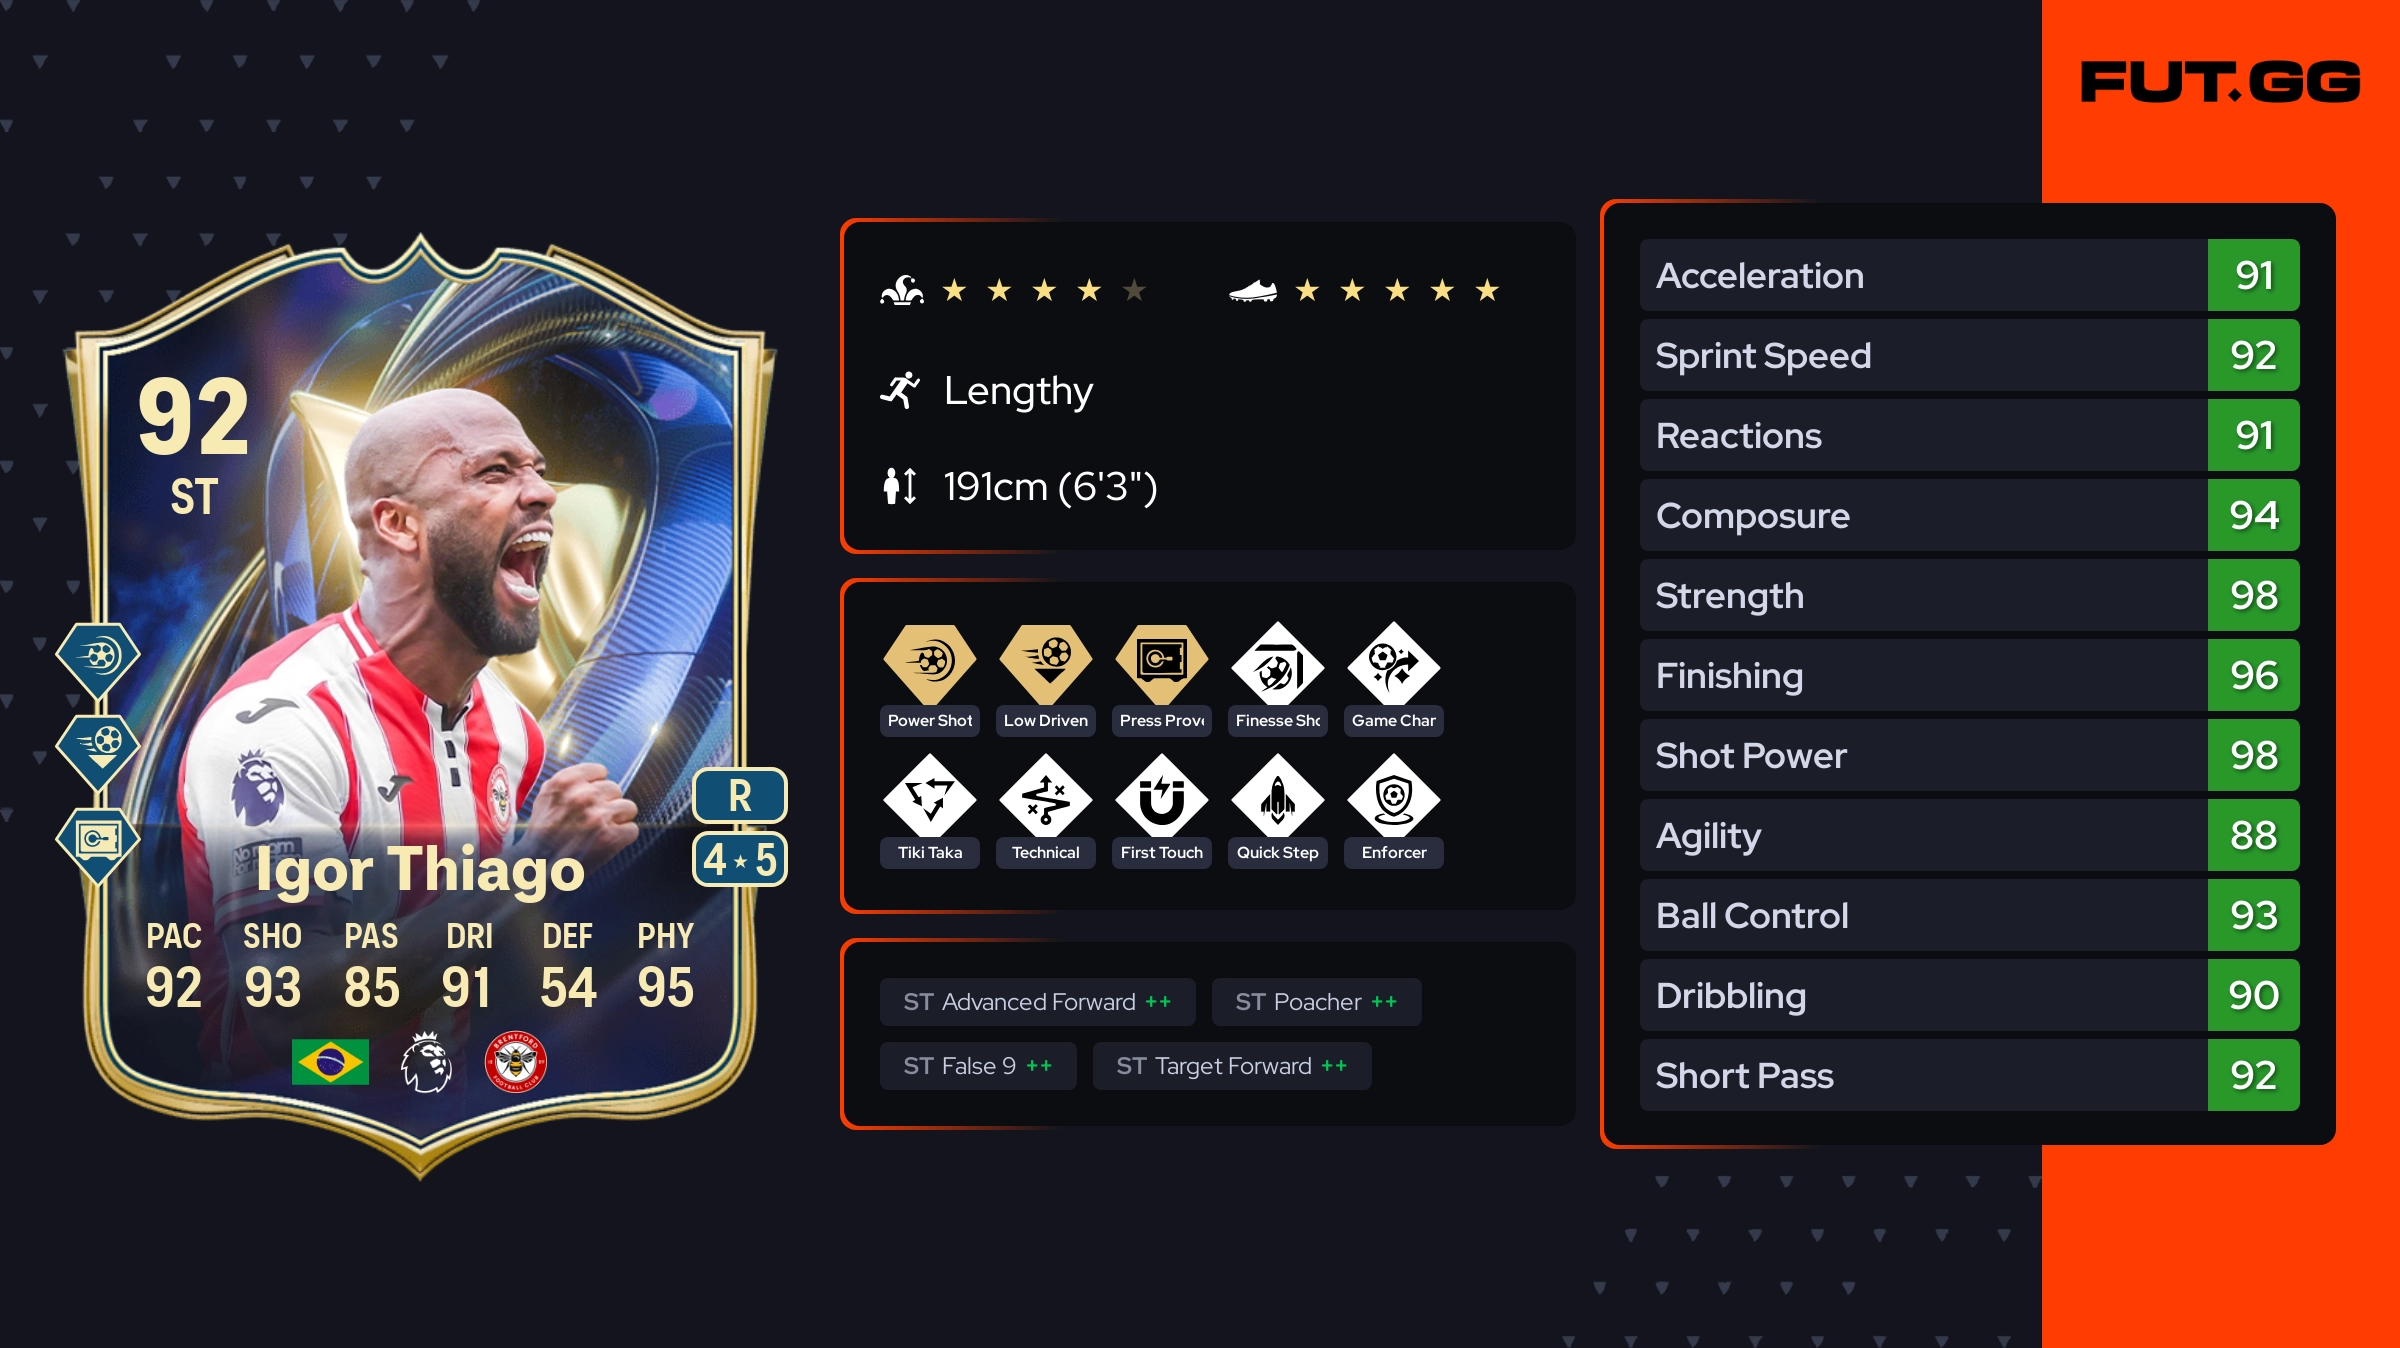Select the ST Target Forward role tag
Screen dimensions: 2400x1348
1232,1066
